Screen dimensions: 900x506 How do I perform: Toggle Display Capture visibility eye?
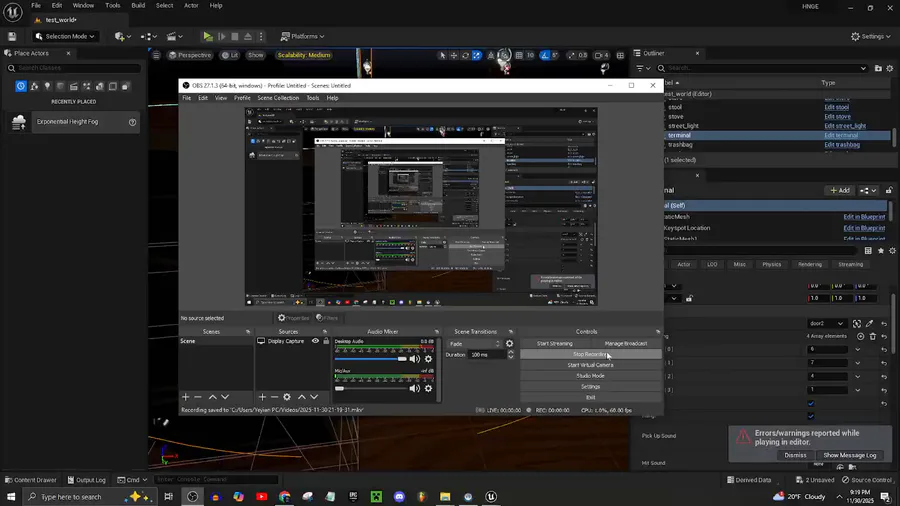coord(315,341)
